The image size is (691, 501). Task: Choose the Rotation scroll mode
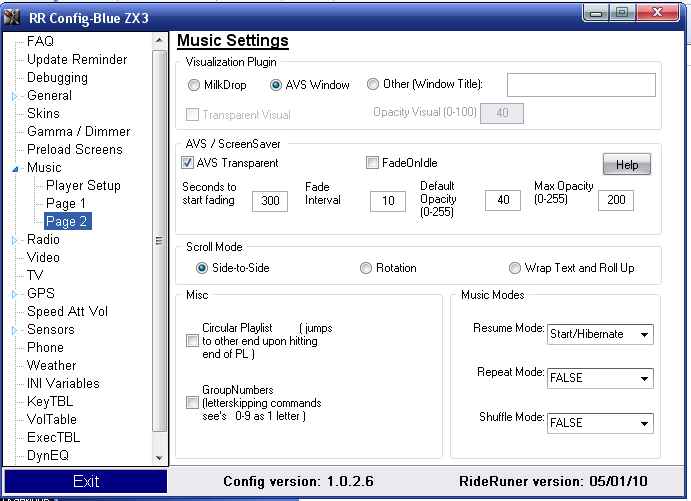point(366,268)
